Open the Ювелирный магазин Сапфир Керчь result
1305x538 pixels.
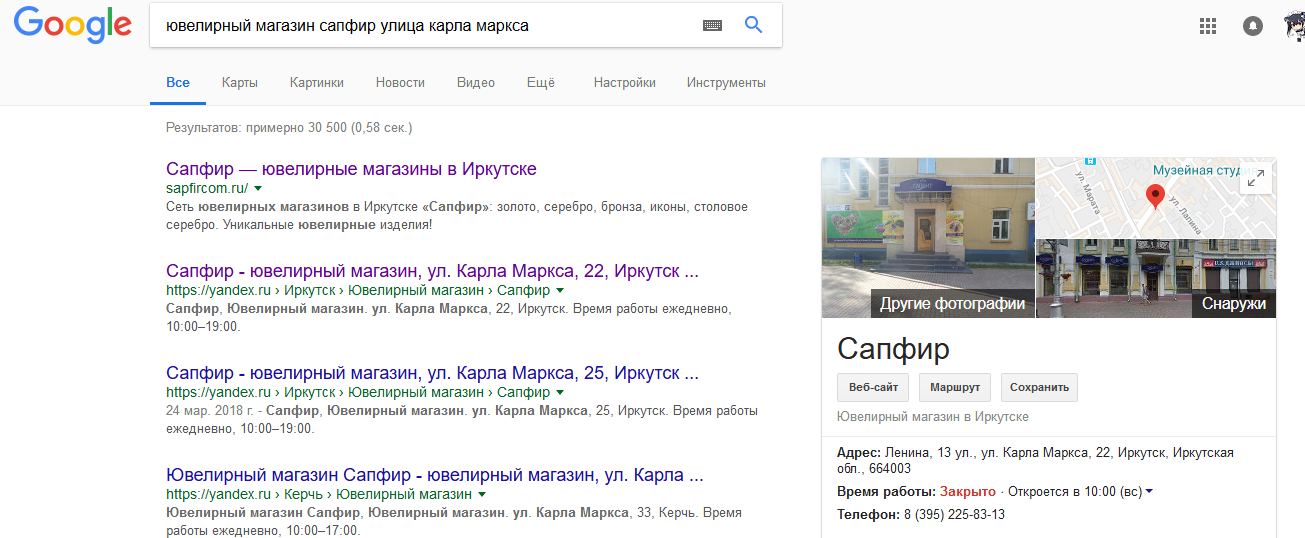[435, 475]
